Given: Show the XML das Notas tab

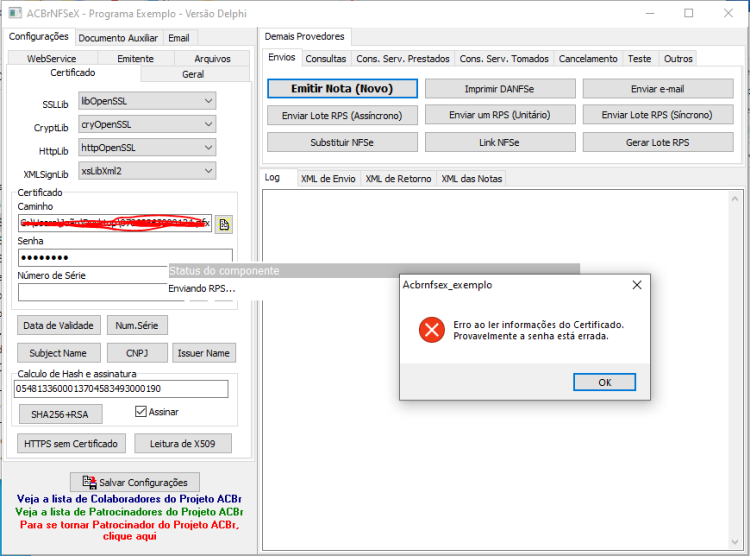Looking at the screenshot, I should click(x=472, y=178).
